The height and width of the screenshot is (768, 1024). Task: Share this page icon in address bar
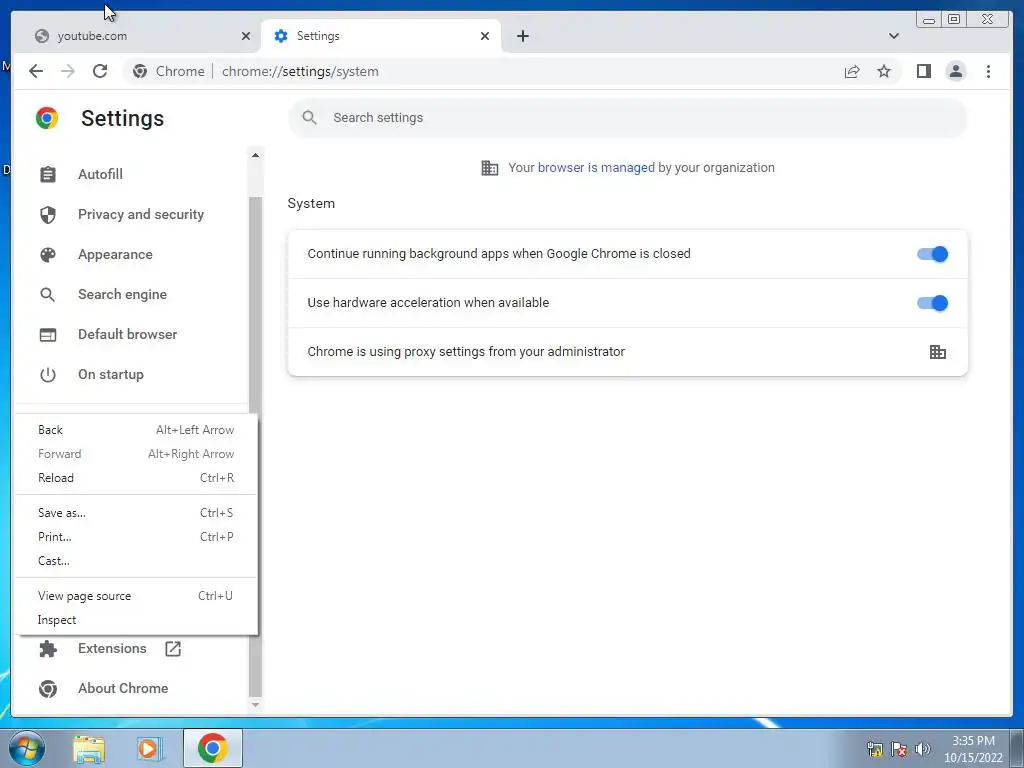pyautogui.click(x=852, y=71)
